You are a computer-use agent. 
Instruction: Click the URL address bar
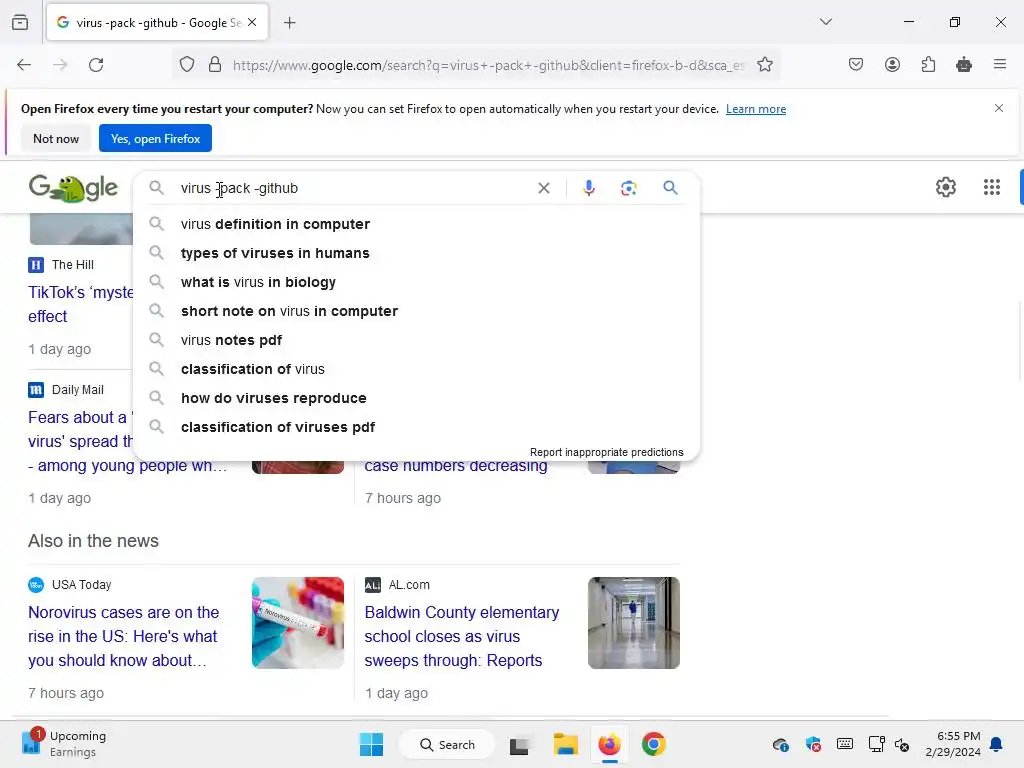[x=488, y=65]
